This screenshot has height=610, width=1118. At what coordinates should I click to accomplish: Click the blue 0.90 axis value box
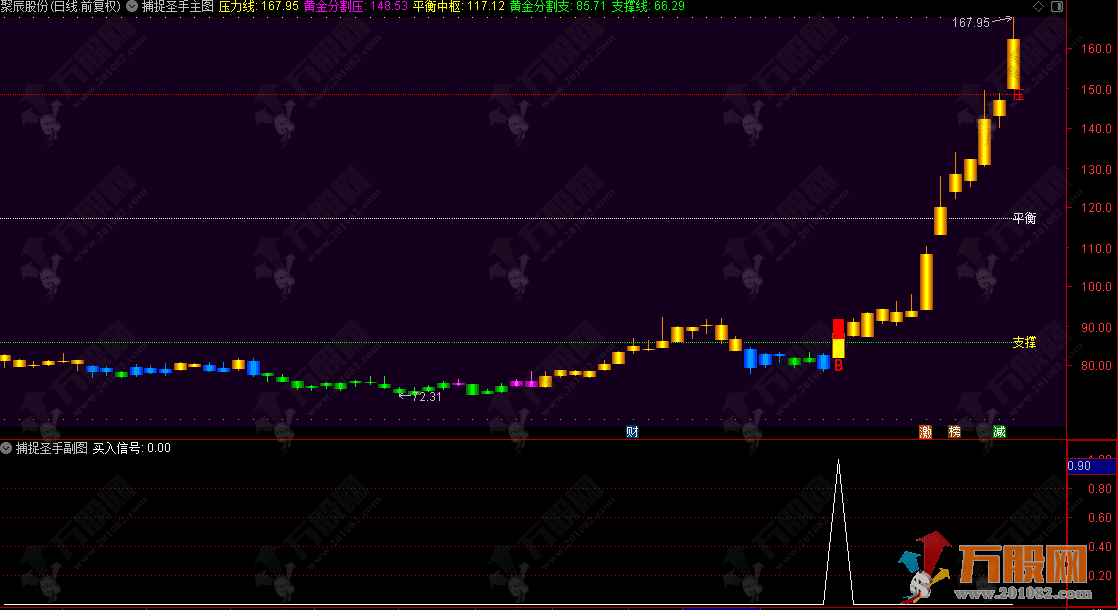click(1091, 466)
